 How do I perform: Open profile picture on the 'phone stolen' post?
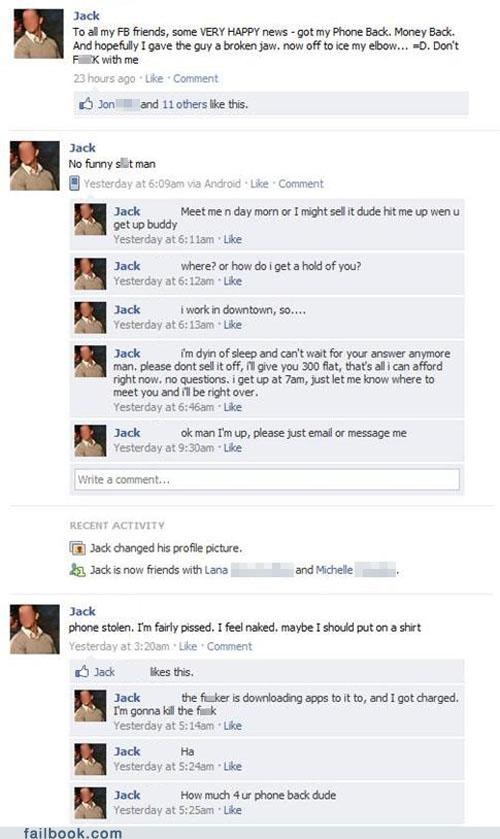pos(34,629)
